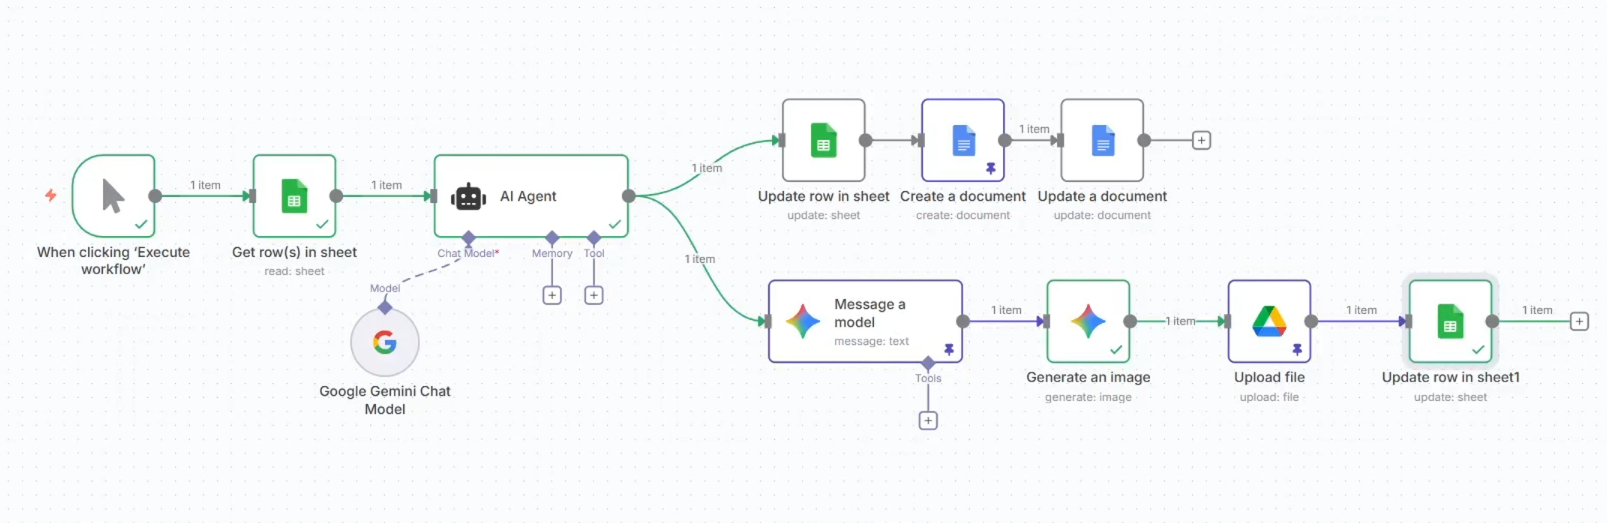Add a node after Update row in sheet1
1607x523 pixels.
coord(1579,321)
